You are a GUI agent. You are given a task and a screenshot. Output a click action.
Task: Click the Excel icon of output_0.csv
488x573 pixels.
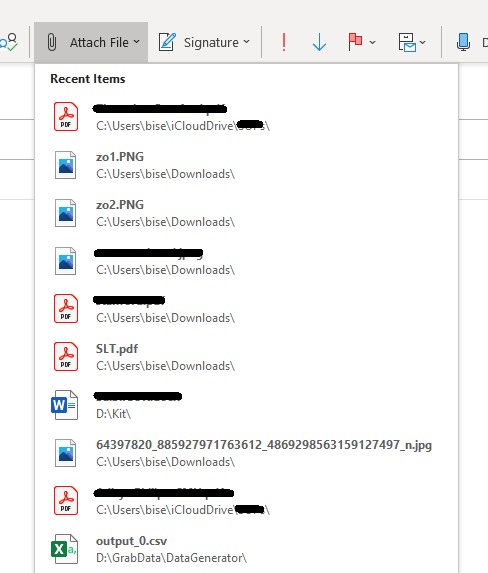(x=65, y=549)
